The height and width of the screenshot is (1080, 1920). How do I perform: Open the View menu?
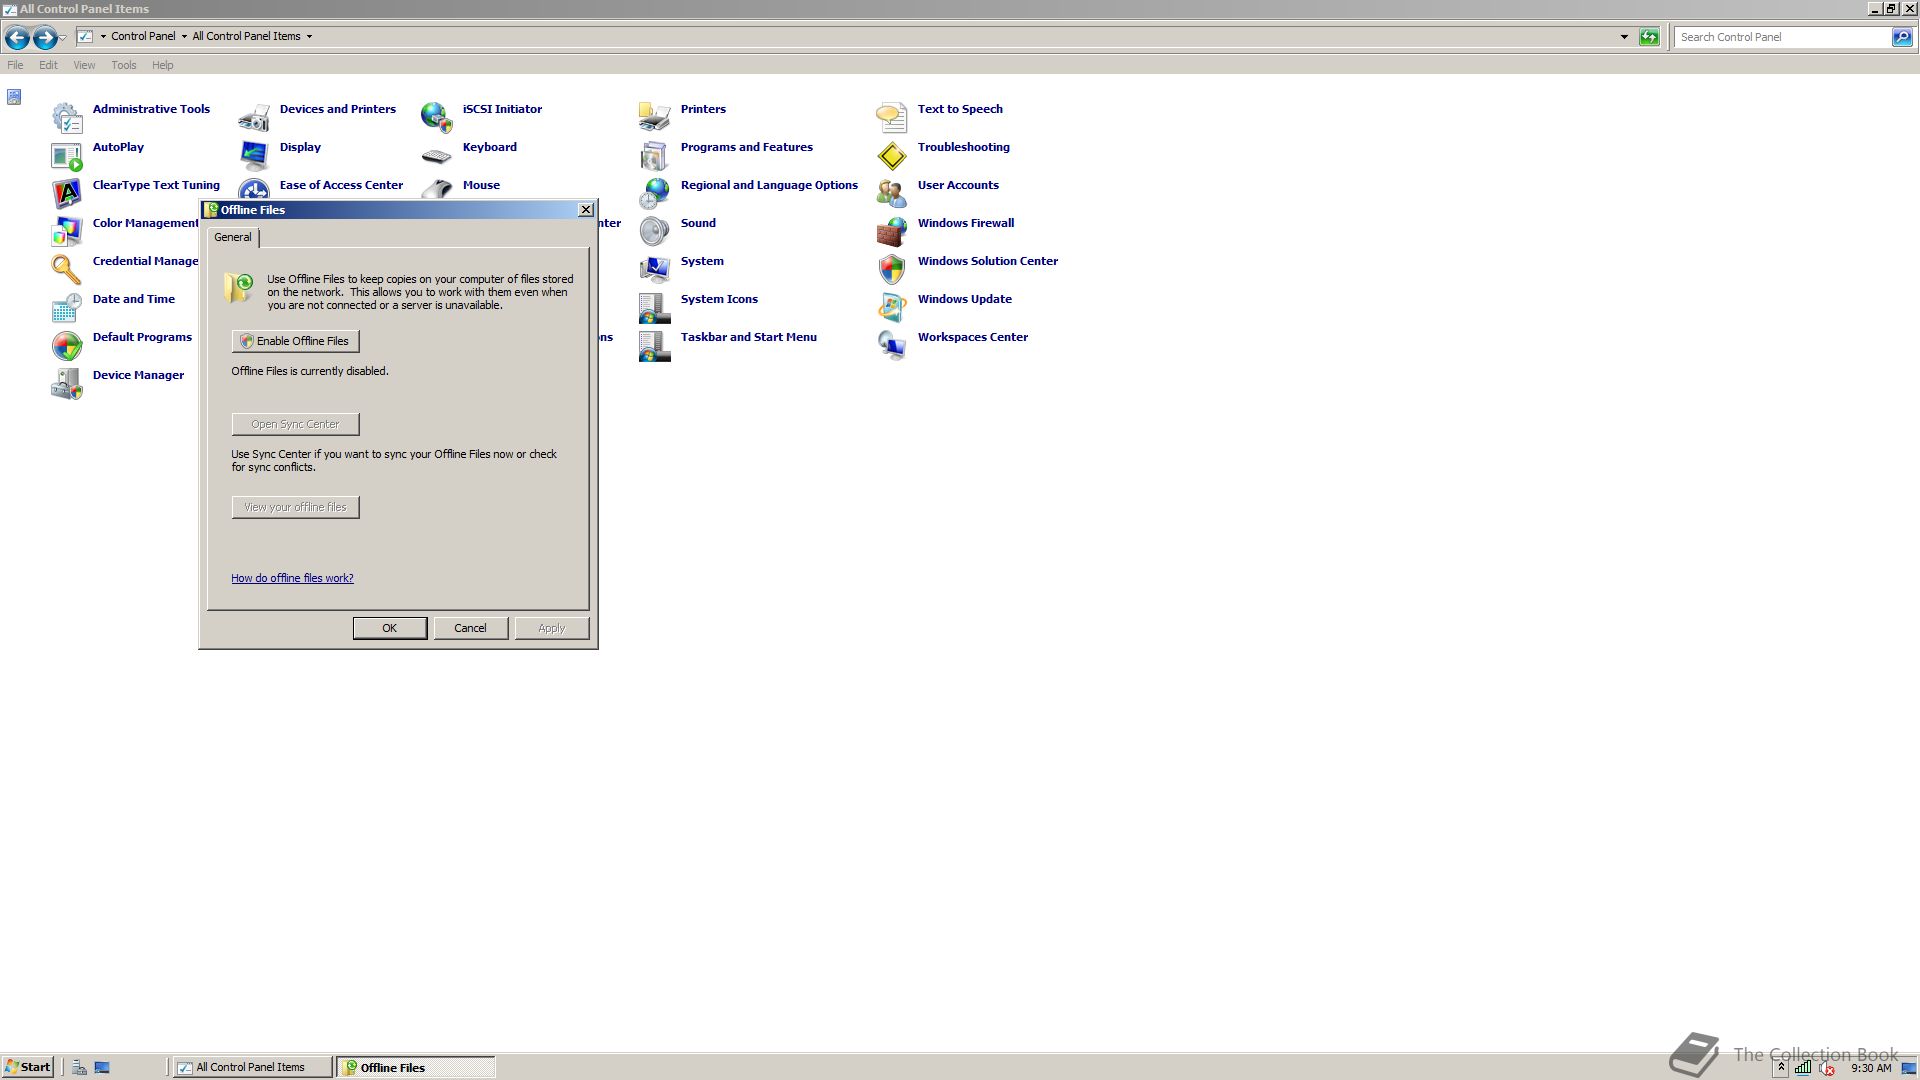click(x=84, y=65)
